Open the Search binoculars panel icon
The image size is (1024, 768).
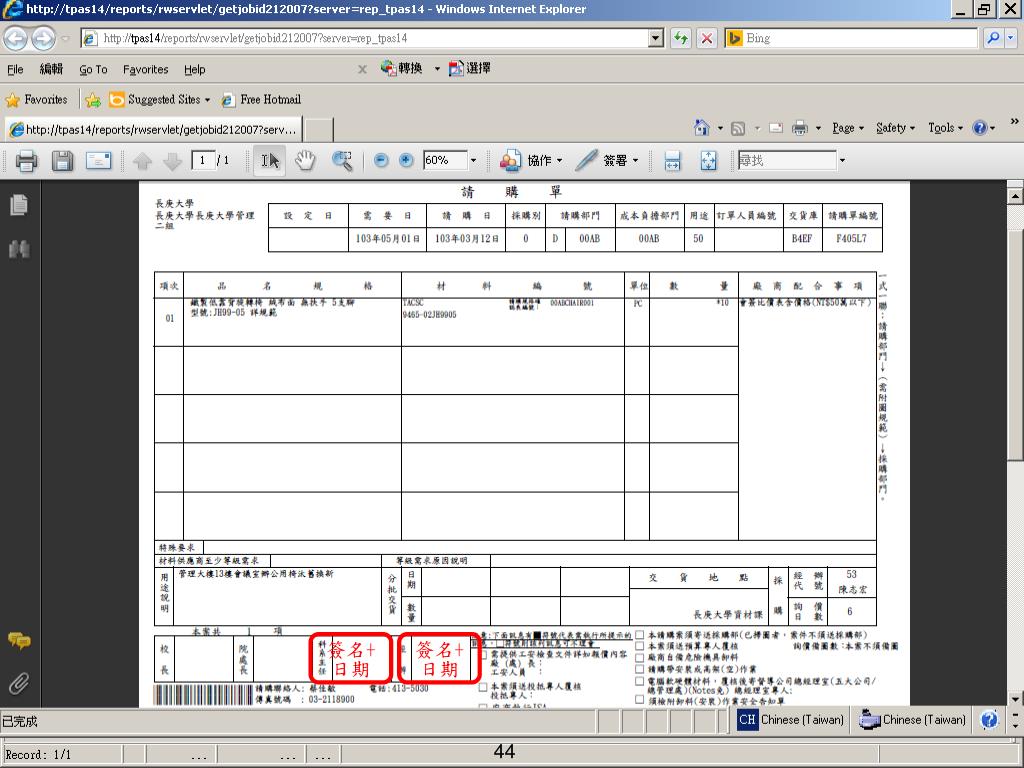click(x=19, y=249)
